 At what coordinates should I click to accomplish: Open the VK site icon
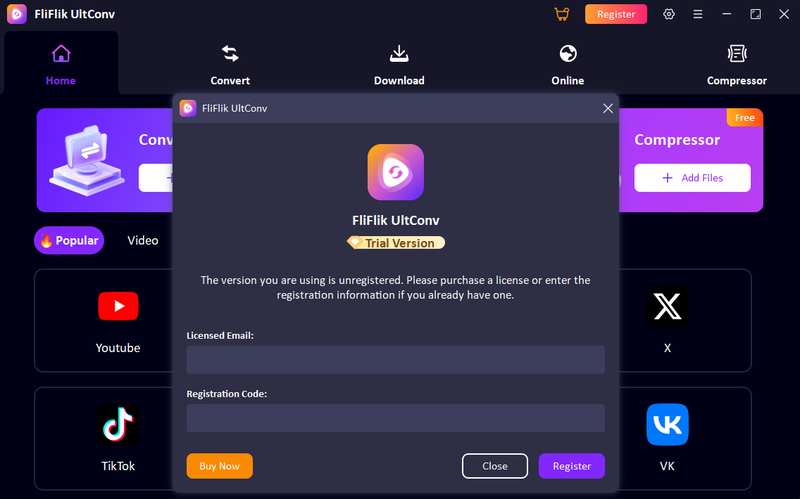coord(667,425)
